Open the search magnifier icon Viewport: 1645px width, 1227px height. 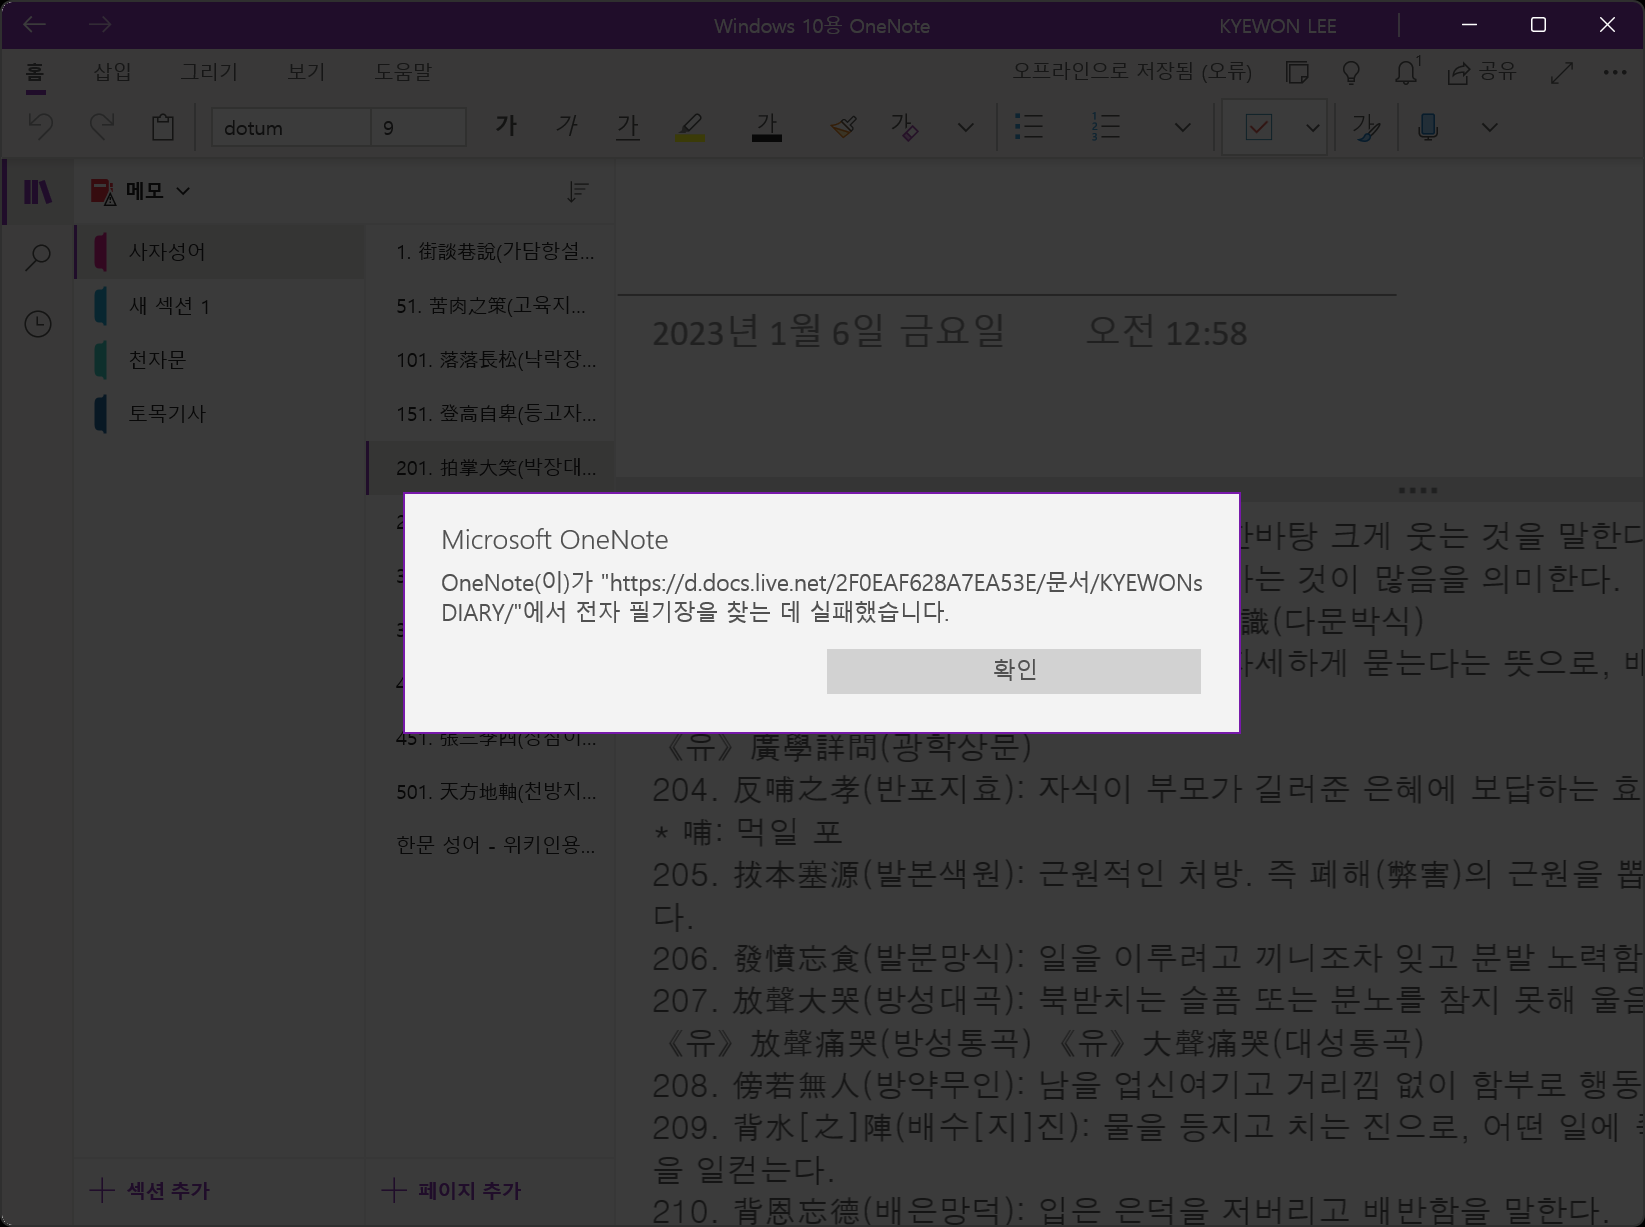click(x=38, y=257)
